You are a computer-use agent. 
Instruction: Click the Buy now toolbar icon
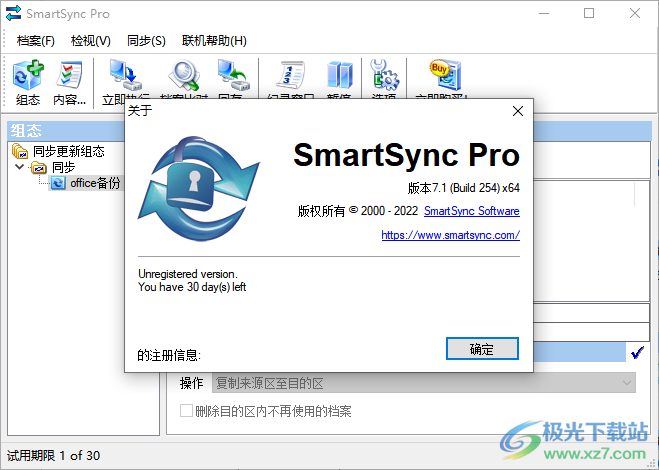tap(445, 75)
